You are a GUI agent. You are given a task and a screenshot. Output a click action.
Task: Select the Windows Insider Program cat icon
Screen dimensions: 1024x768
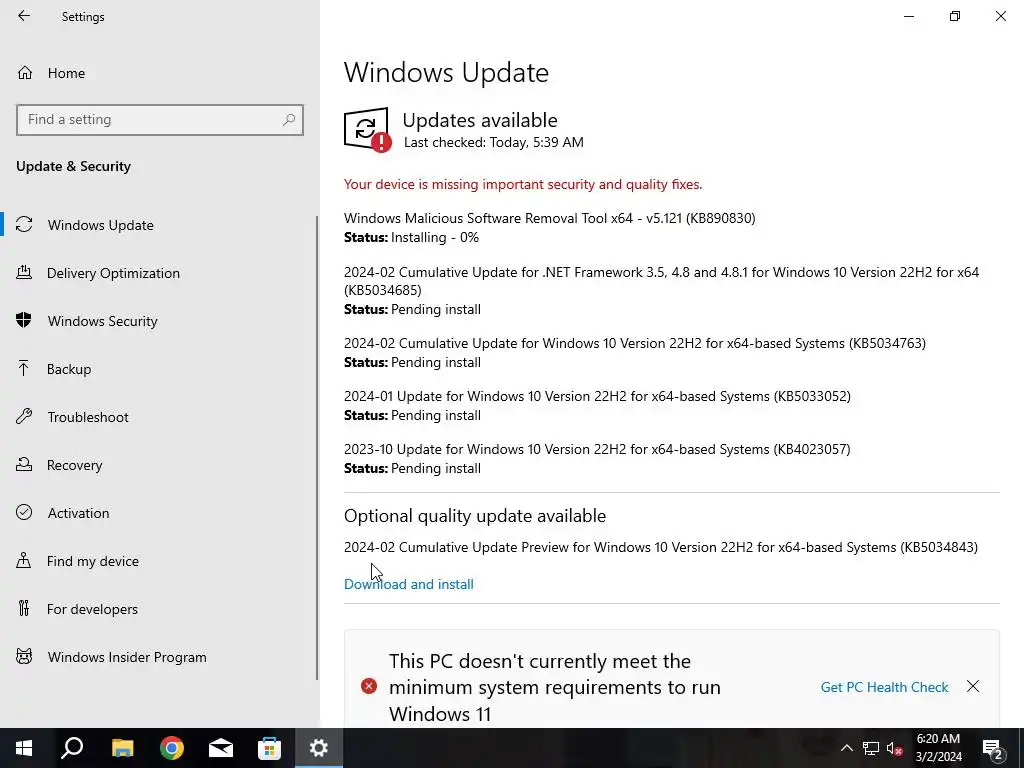[x=24, y=657]
